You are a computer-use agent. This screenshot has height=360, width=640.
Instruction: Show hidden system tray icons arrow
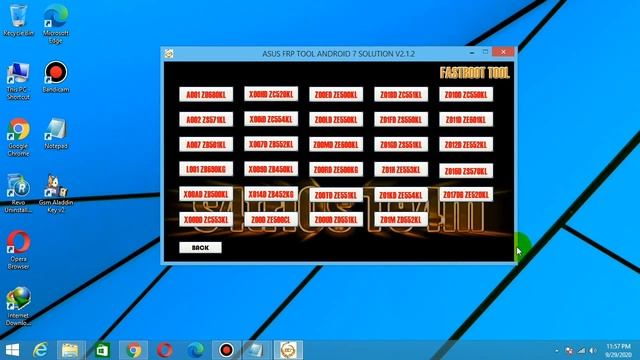[557, 351]
